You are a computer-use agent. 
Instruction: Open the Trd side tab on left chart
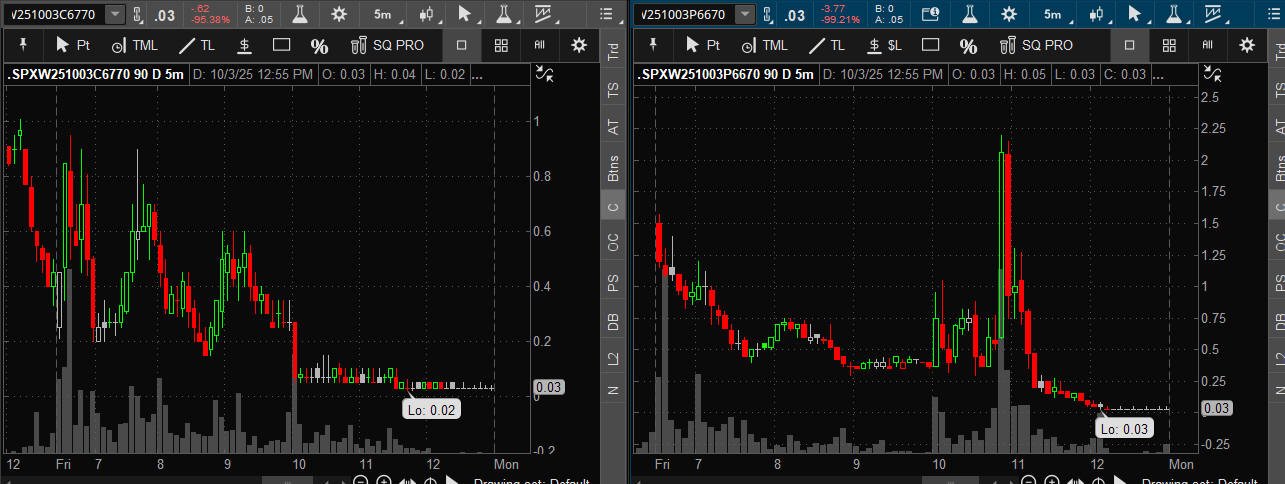[613, 53]
